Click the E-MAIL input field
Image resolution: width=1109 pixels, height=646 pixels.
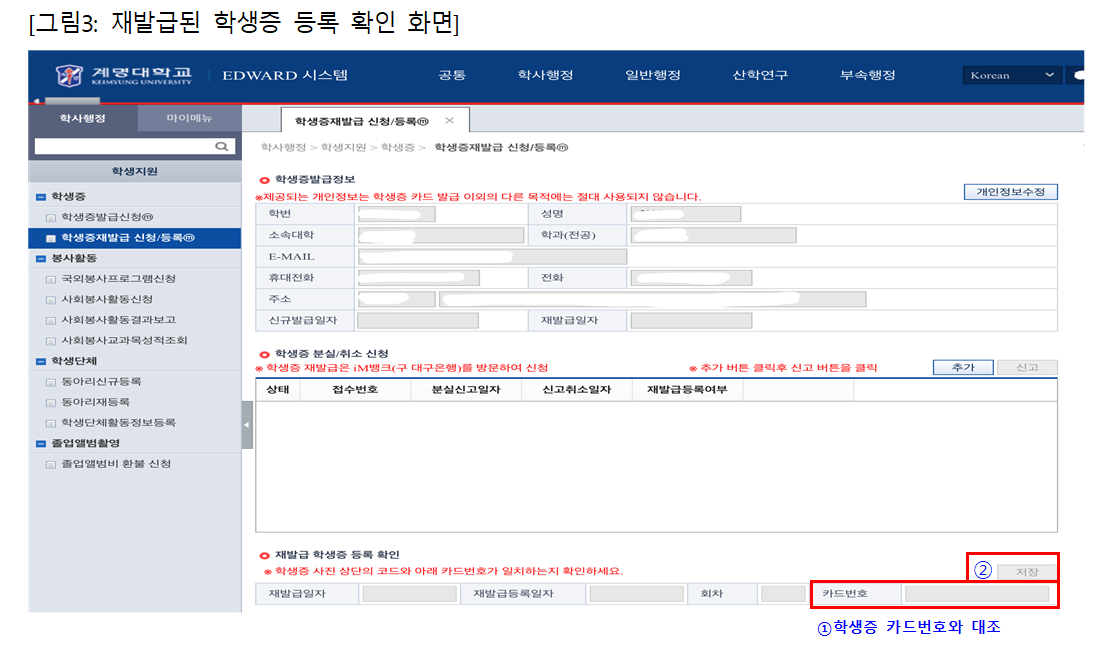pyautogui.click(x=490, y=256)
